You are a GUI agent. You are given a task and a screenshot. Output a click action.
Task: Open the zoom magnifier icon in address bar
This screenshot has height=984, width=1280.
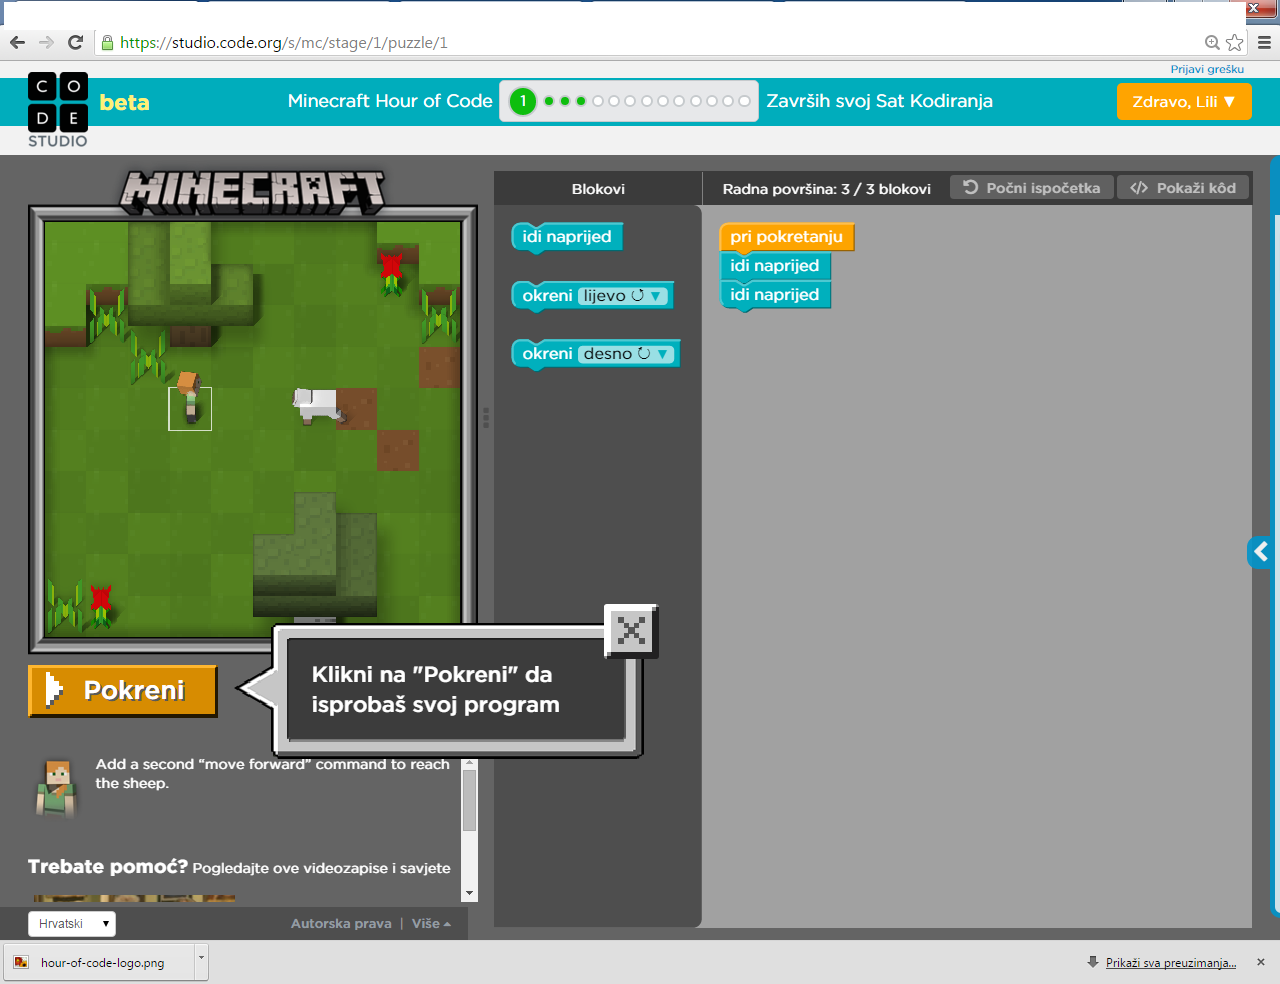click(1212, 42)
